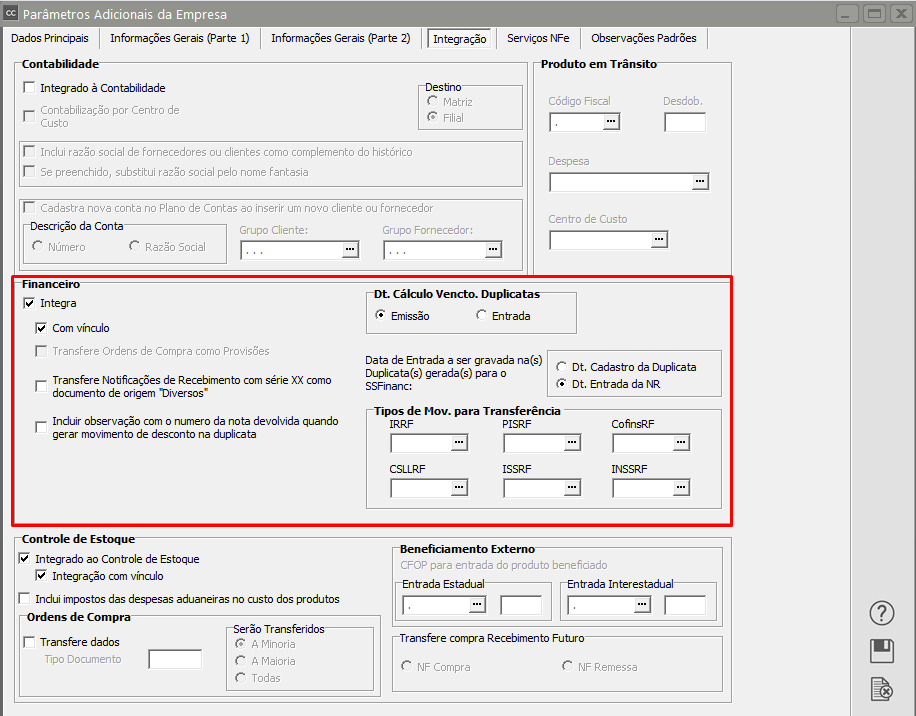This screenshot has height=716, width=916.
Task: Uncheck the Integra checkbox in Financeiro
Action: [29, 303]
